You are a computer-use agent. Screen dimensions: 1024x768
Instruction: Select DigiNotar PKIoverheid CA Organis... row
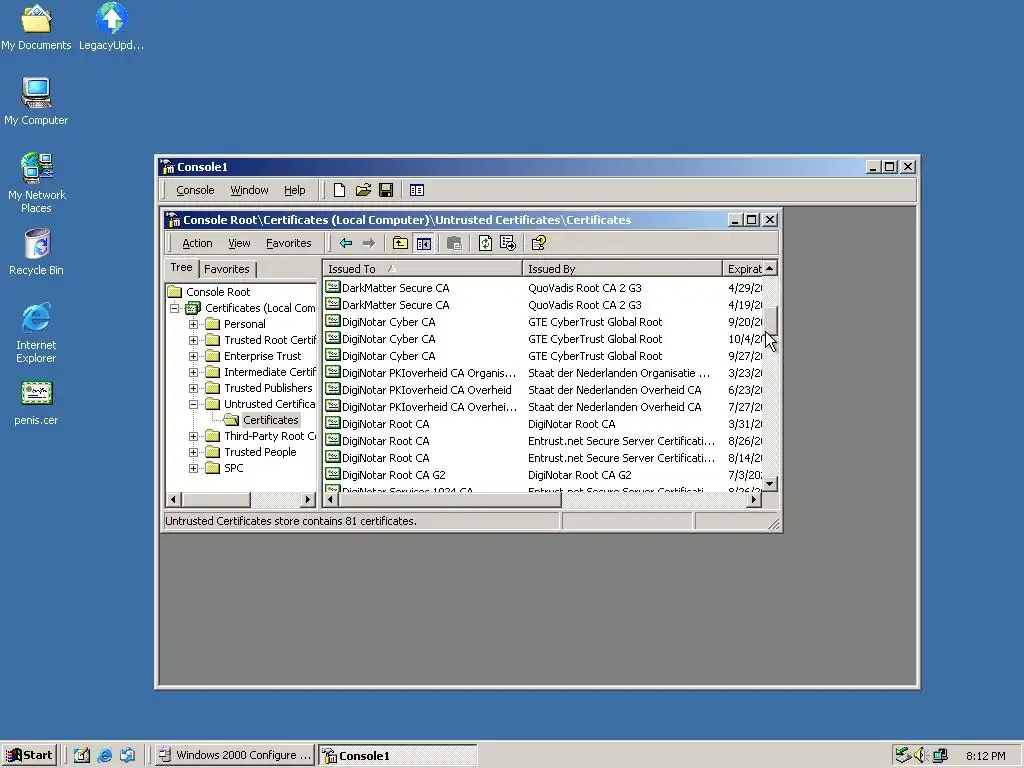click(543, 373)
